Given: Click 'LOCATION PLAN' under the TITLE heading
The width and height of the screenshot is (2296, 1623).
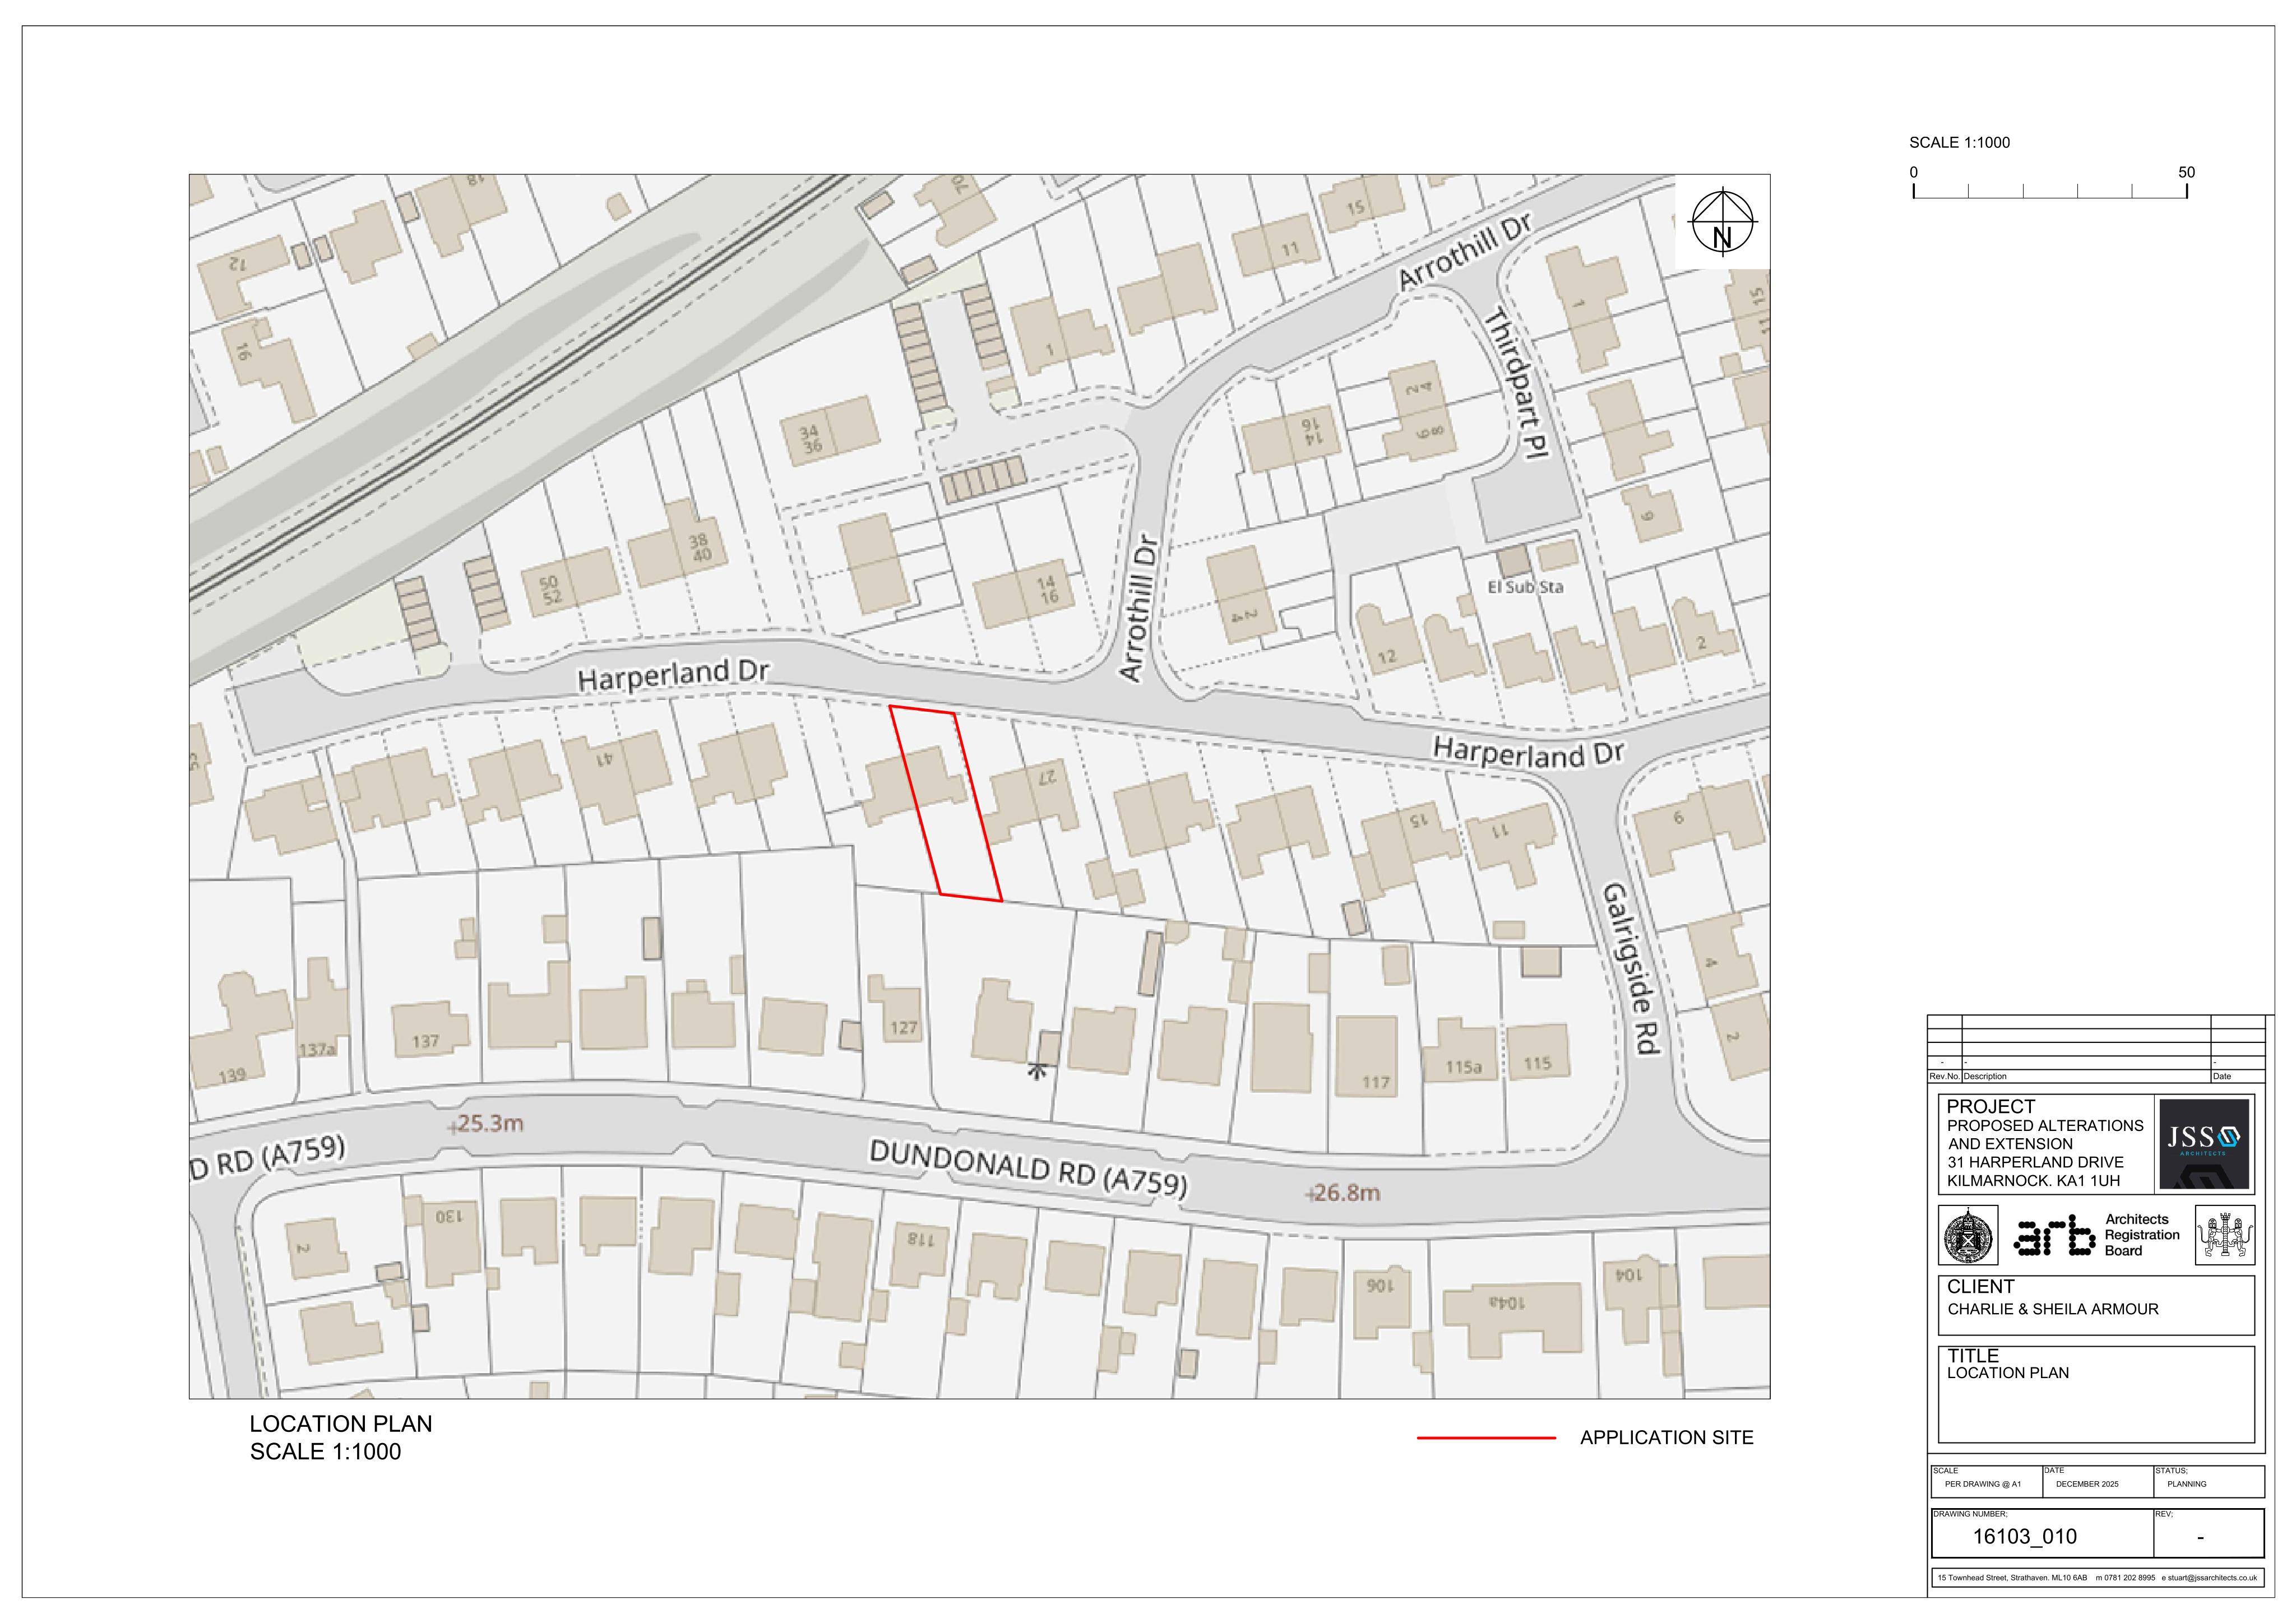Looking at the screenshot, I should point(2007,1373).
